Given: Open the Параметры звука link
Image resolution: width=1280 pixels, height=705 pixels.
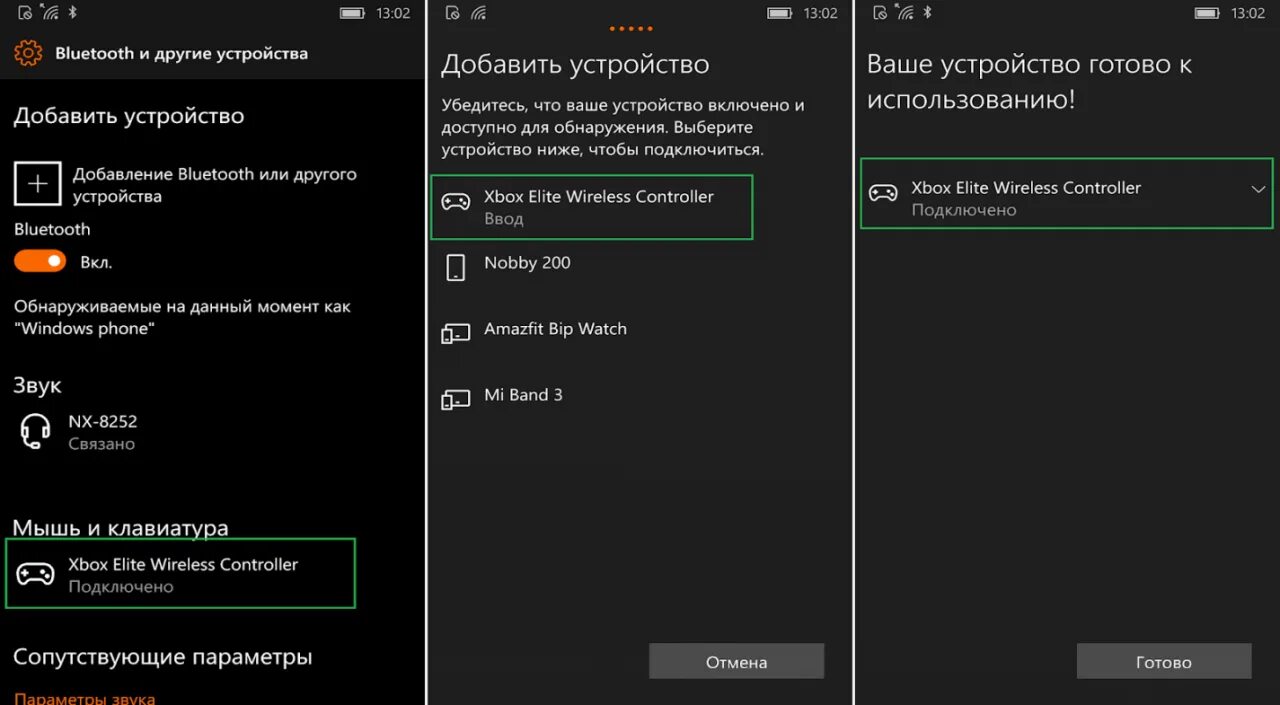Looking at the screenshot, I should tap(85, 698).
